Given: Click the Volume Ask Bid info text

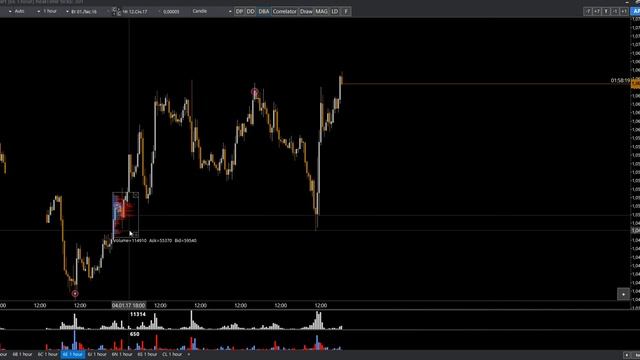Looking at the screenshot, I should pyautogui.click(x=155, y=241).
